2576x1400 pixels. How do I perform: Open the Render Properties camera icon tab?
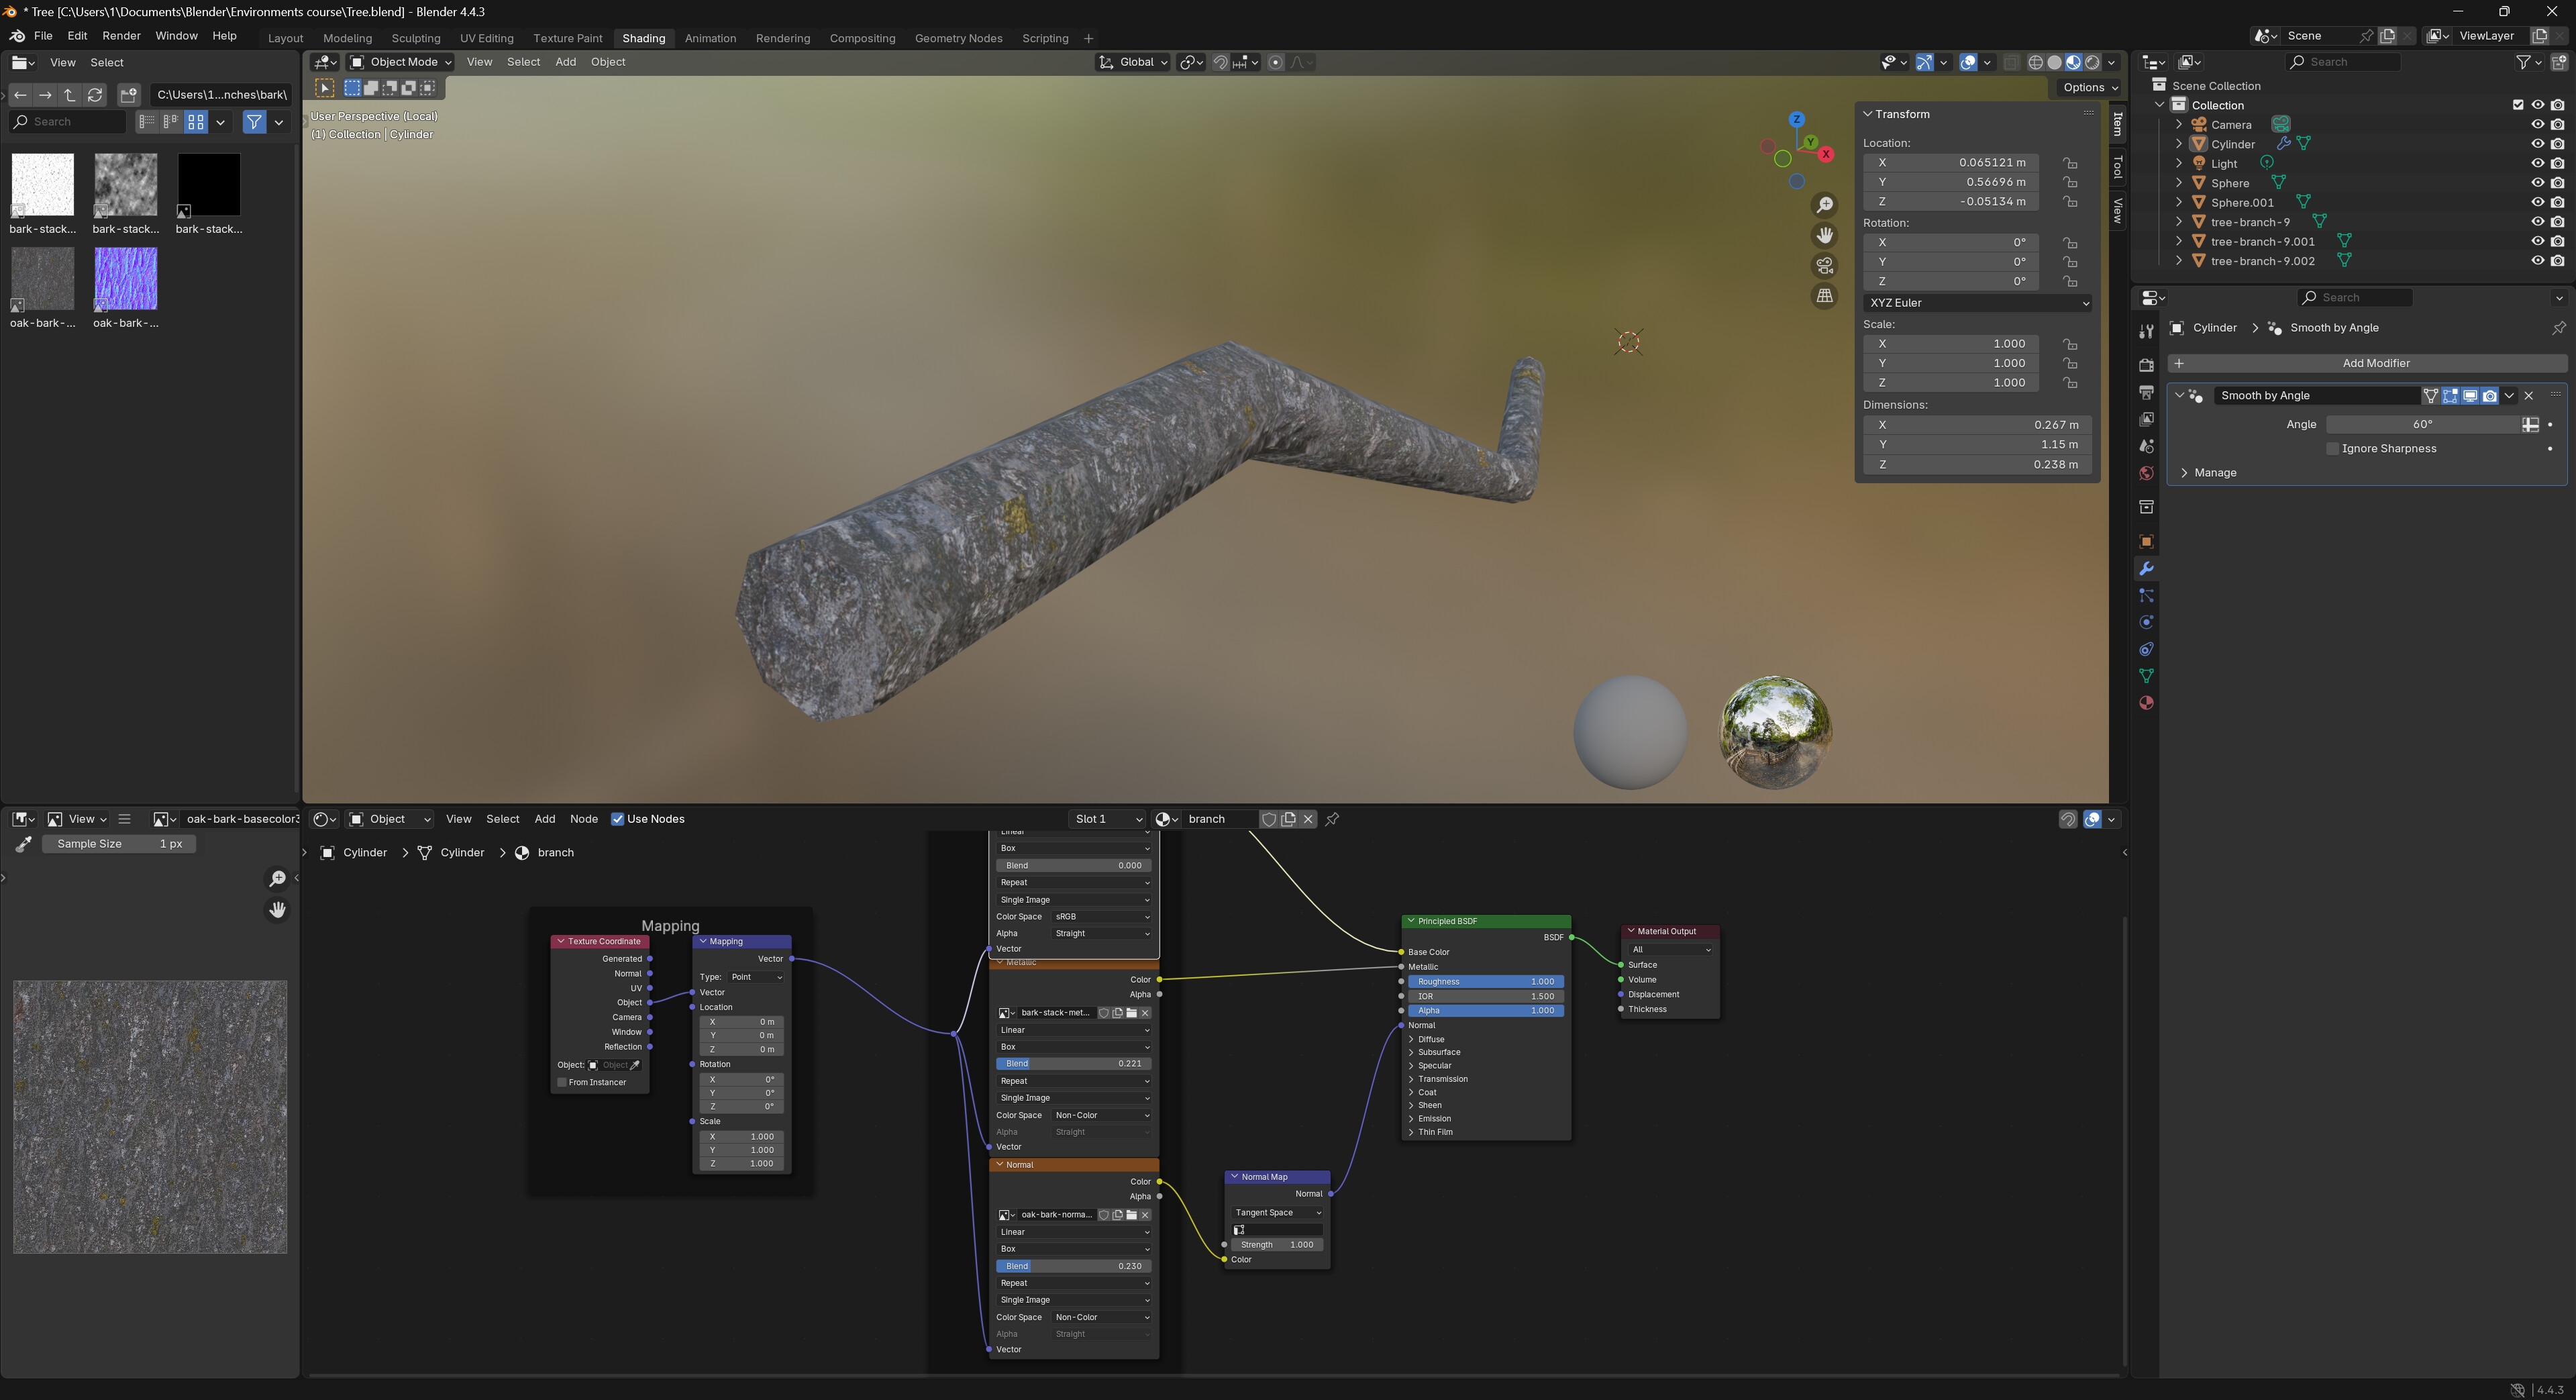[x=2146, y=364]
